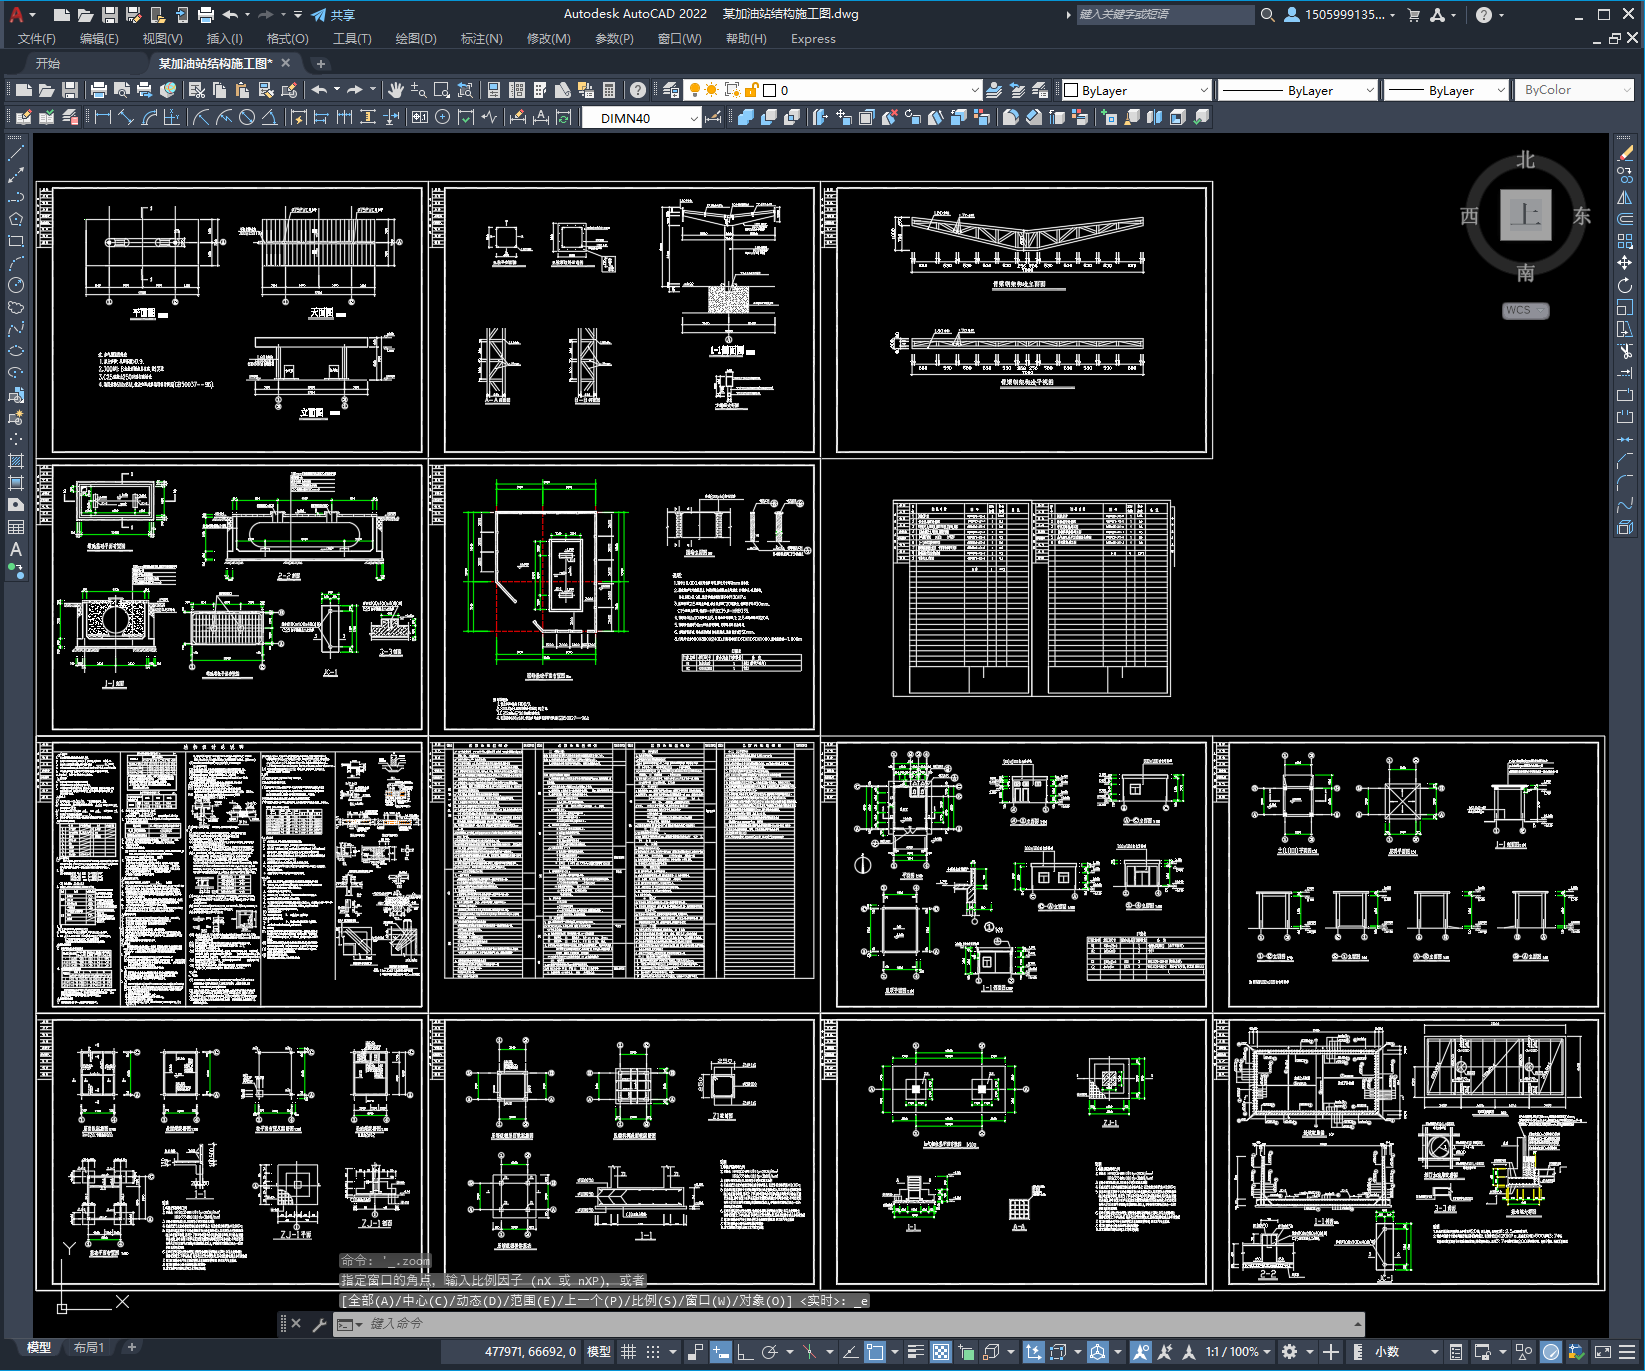Click the Erase tool in modify toolbar
This screenshot has width=1645, height=1371.
[1625, 153]
